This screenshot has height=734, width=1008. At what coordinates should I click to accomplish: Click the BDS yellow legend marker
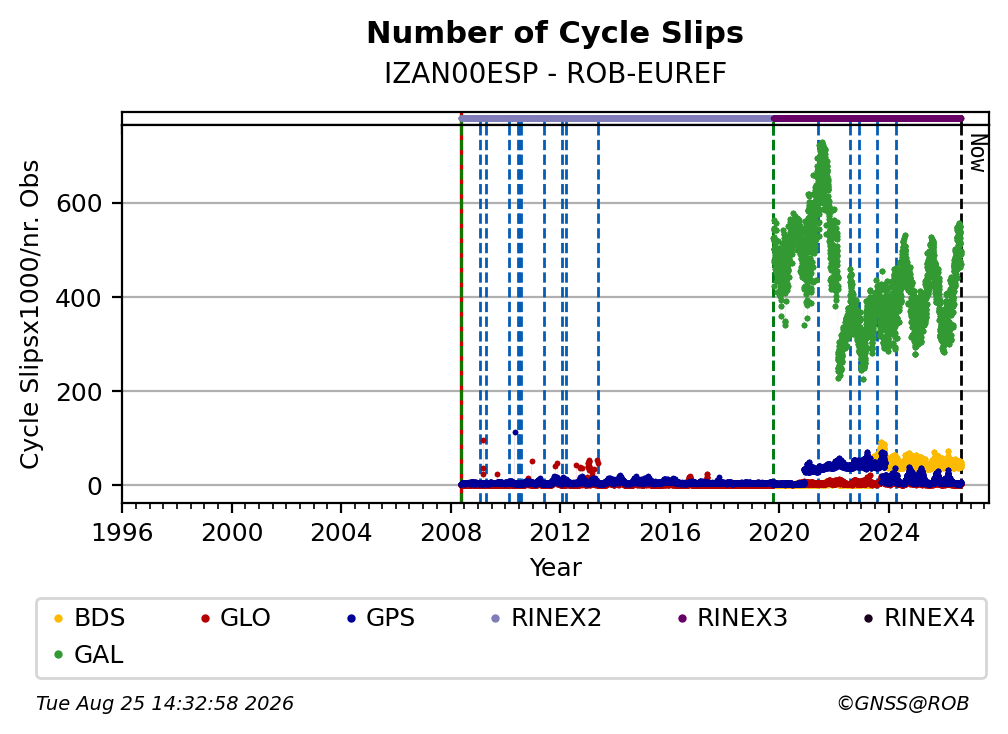58,619
